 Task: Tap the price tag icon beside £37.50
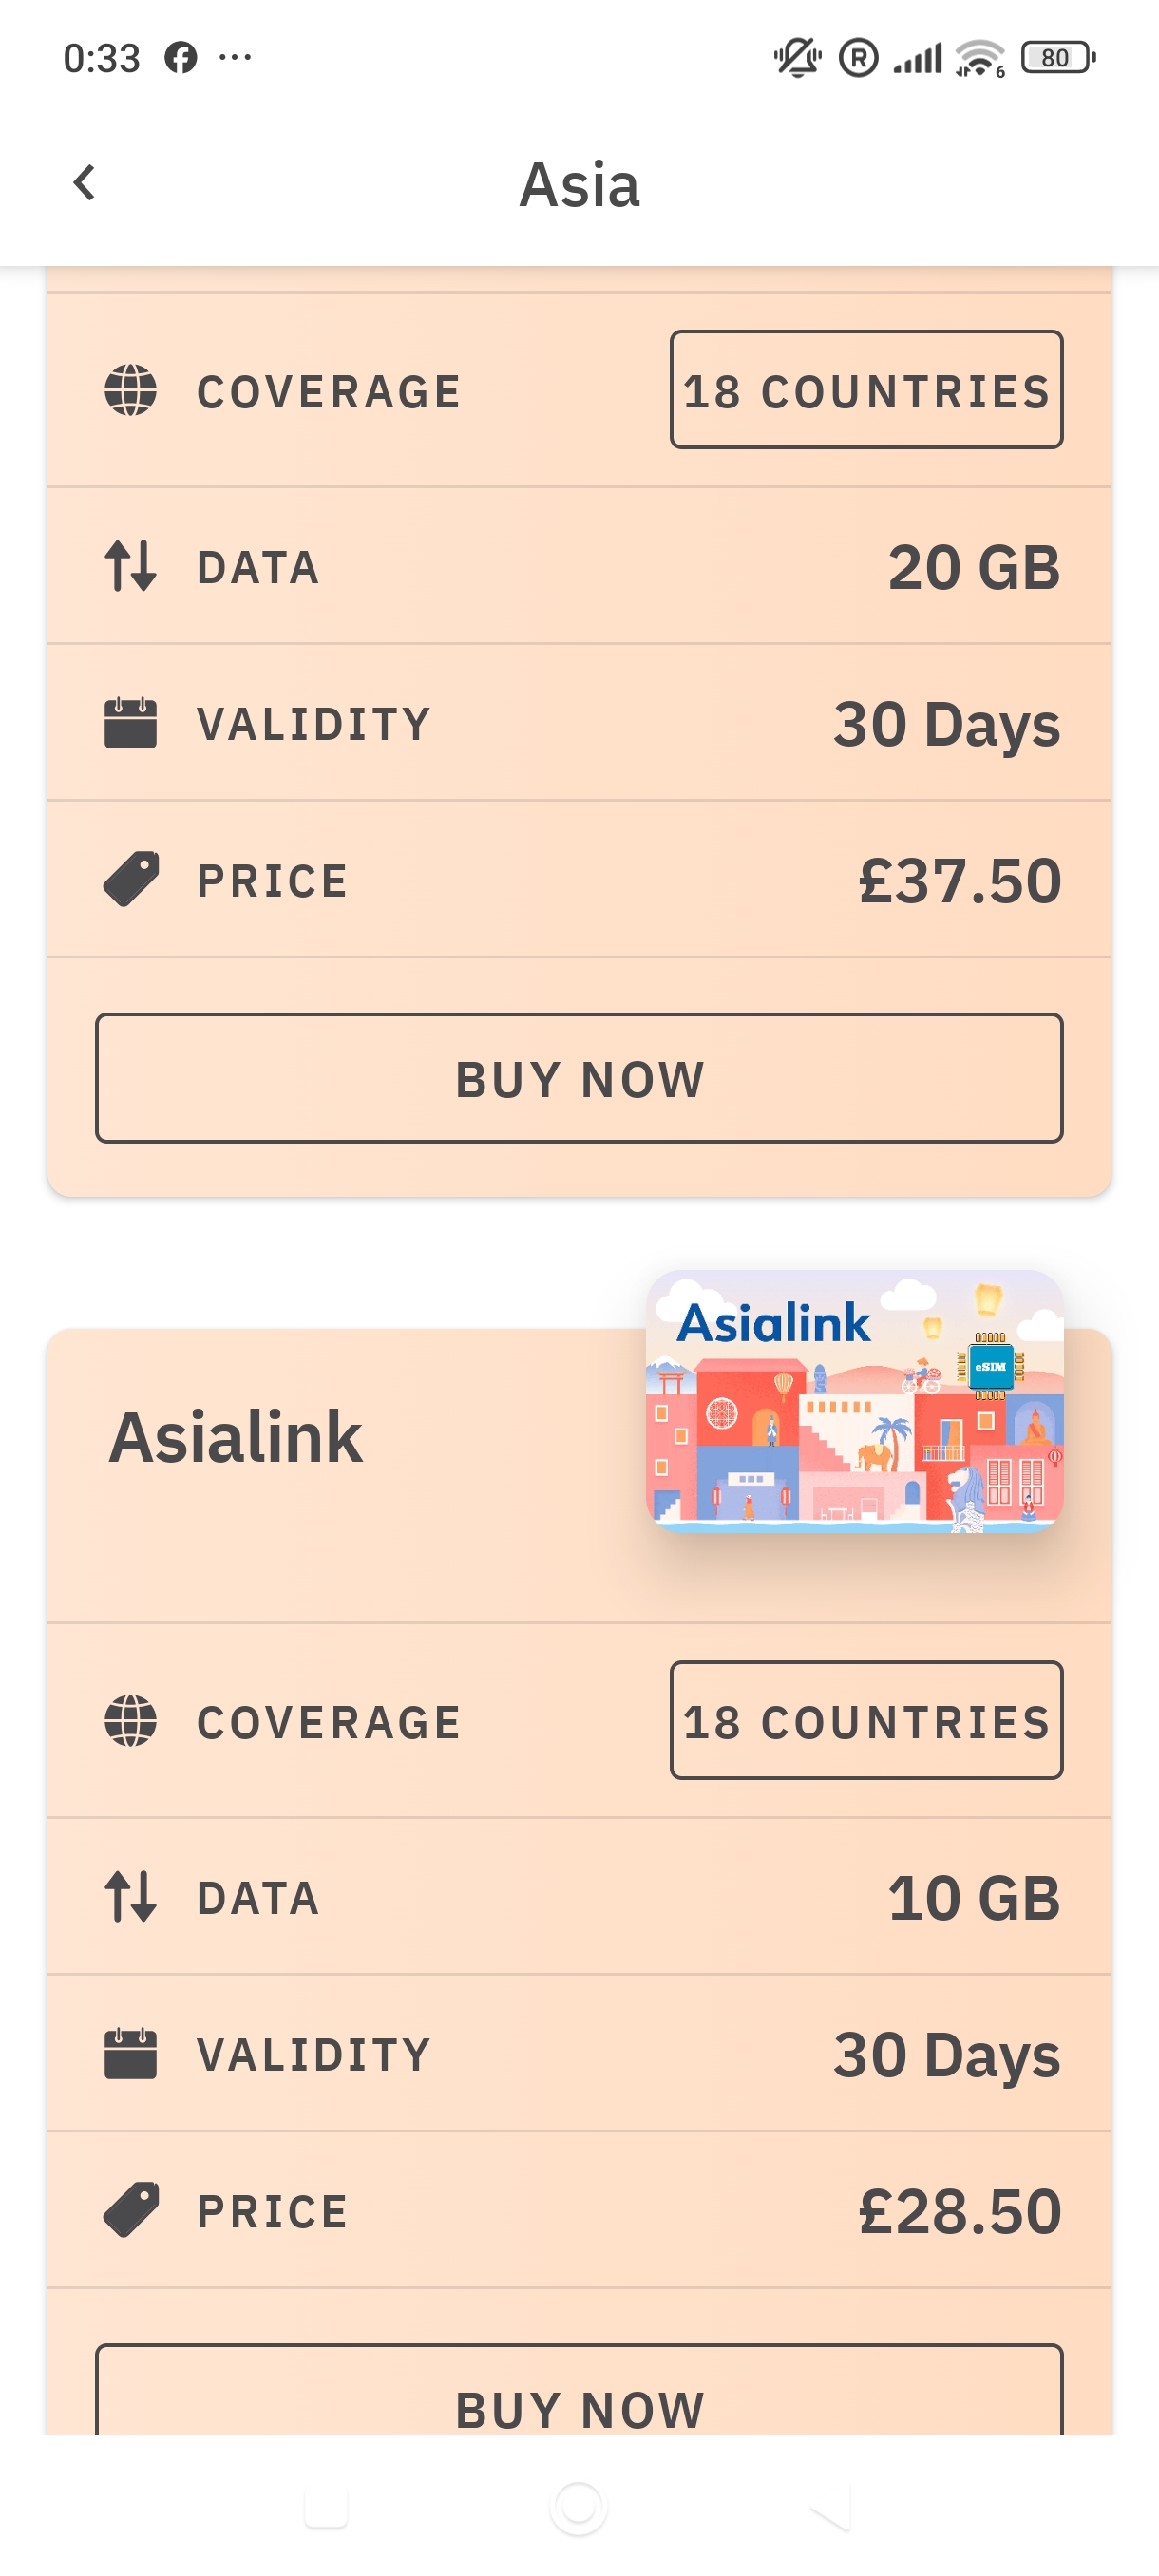tap(131, 880)
